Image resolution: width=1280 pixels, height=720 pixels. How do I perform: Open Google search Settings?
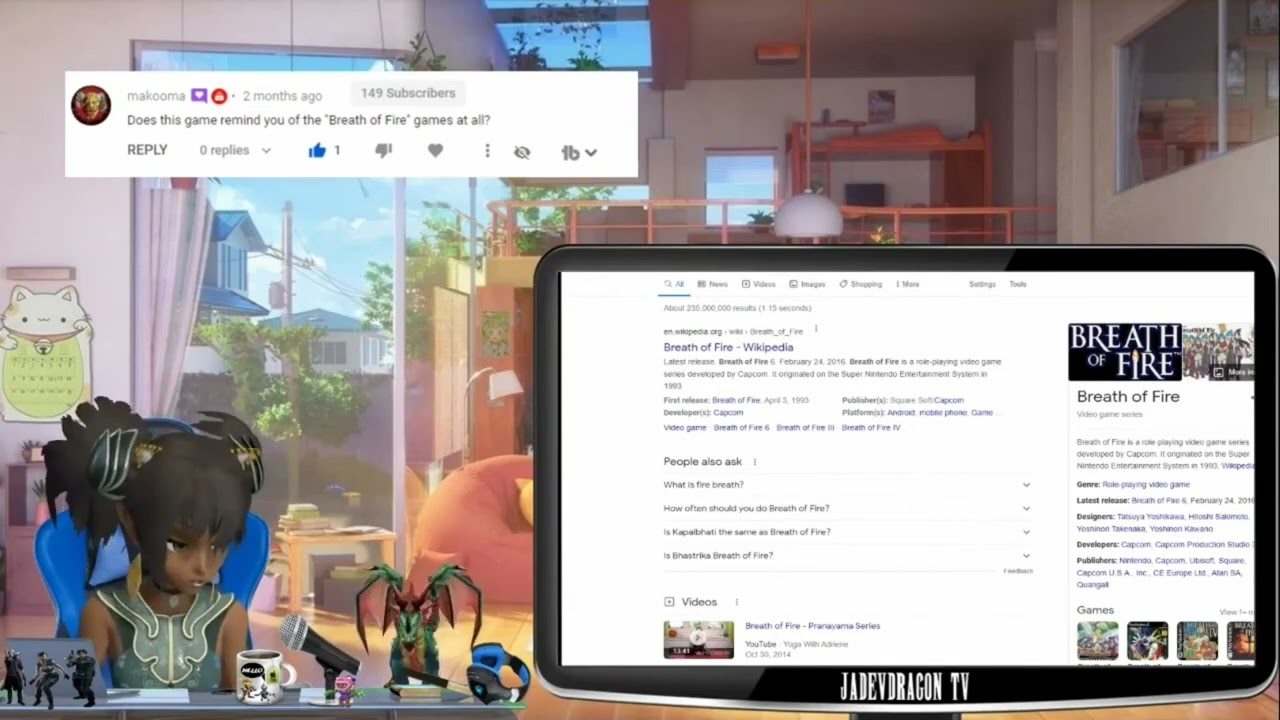pyautogui.click(x=982, y=284)
